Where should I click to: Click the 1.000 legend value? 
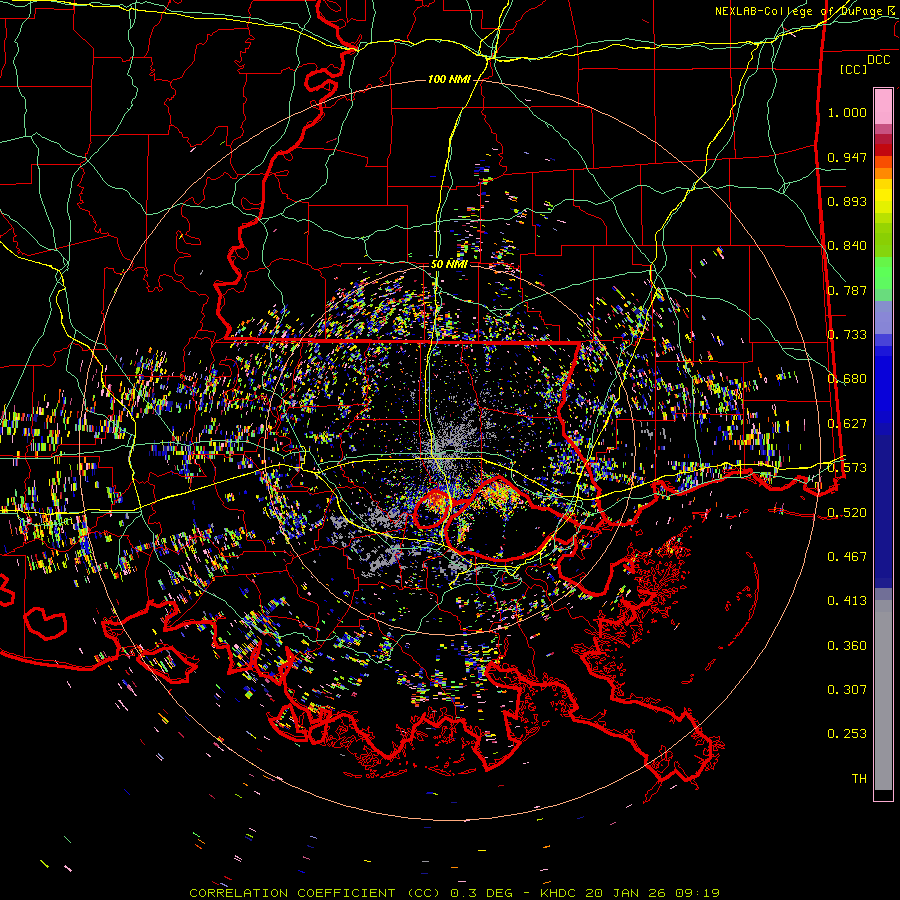click(847, 112)
